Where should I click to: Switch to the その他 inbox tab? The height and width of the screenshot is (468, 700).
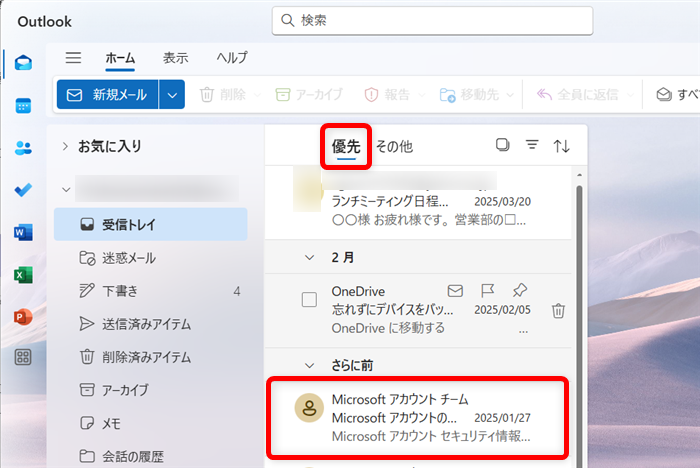[394, 146]
